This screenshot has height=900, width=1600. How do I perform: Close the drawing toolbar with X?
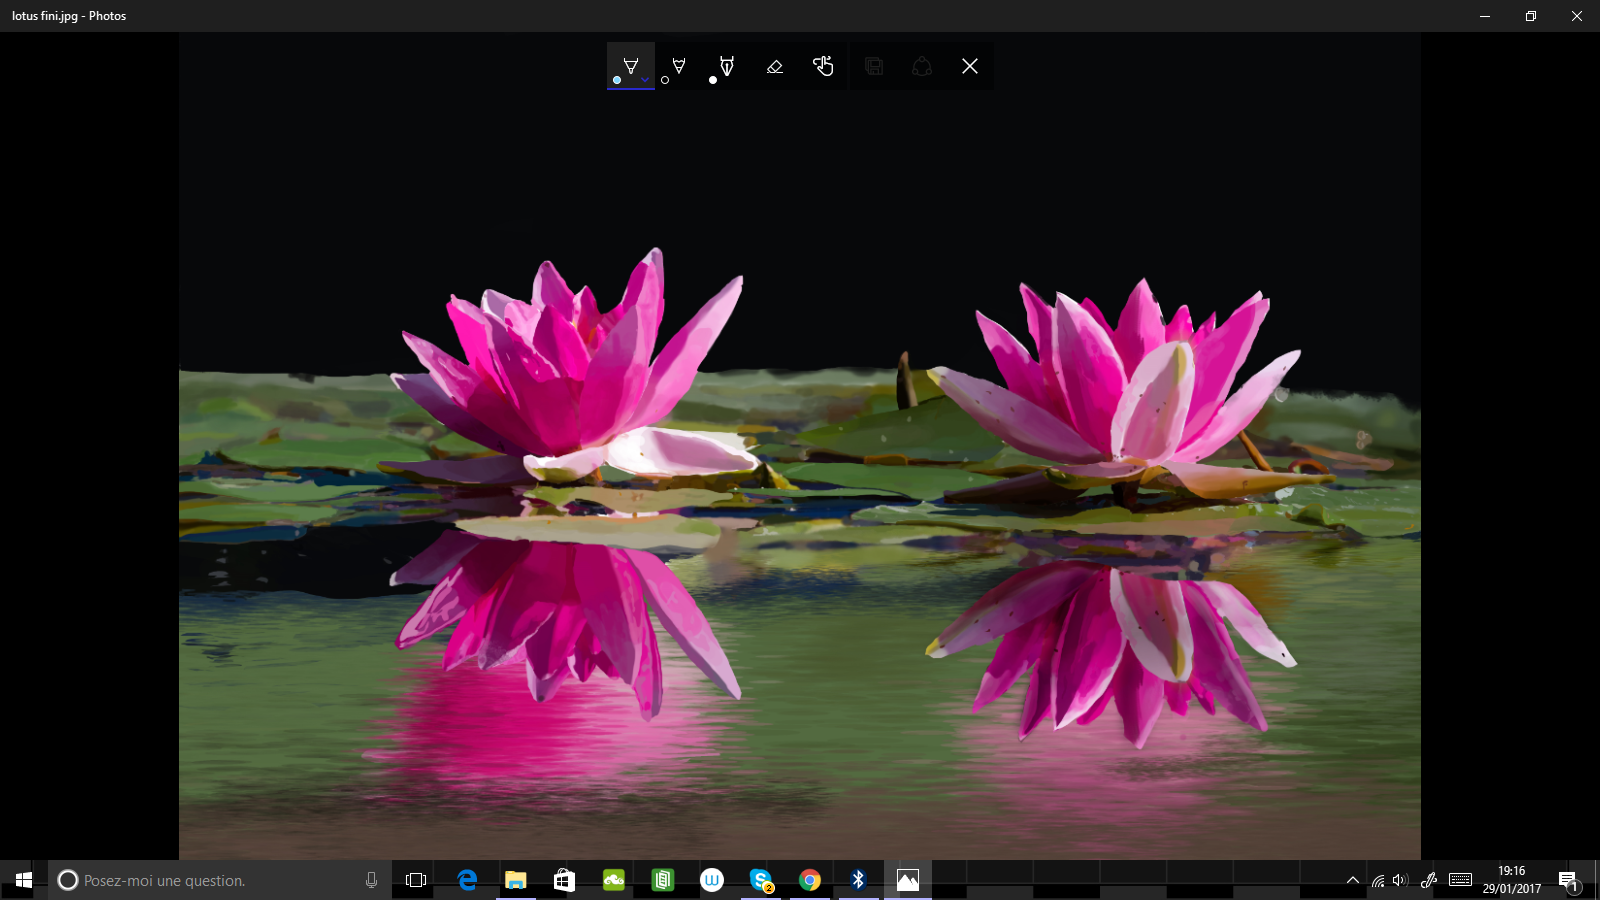(x=970, y=66)
